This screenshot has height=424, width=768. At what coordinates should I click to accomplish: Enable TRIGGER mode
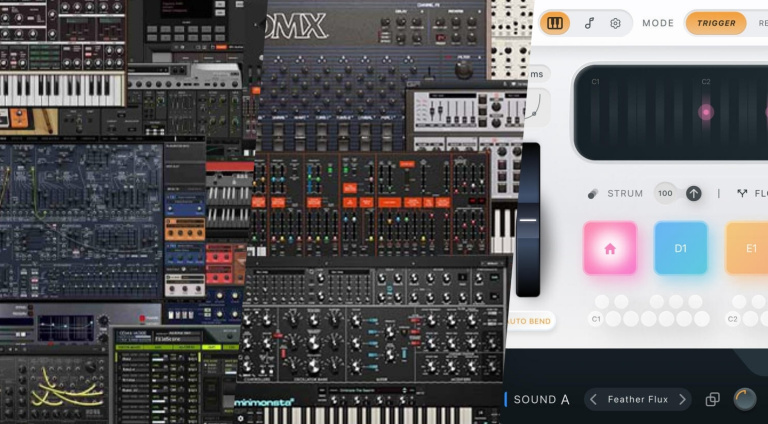716,23
